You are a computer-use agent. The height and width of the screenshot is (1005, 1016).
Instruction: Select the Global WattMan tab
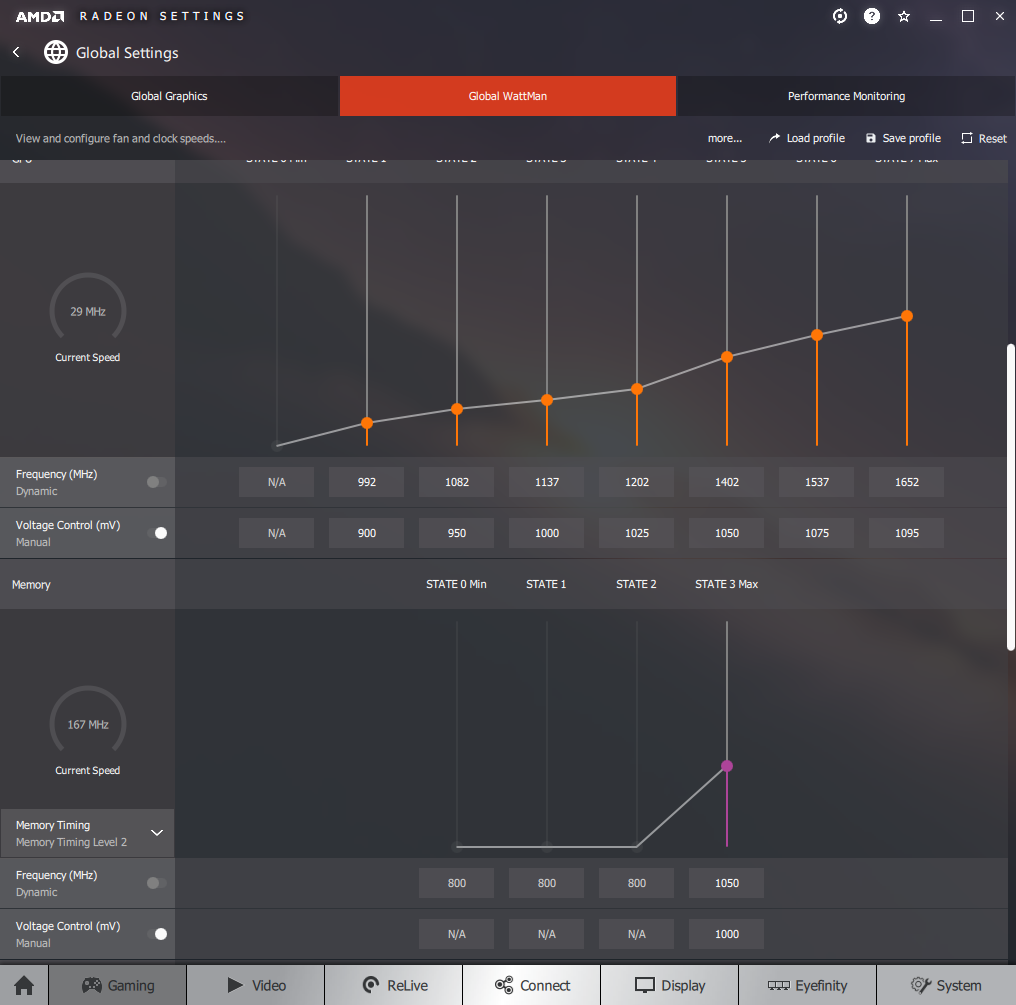(507, 96)
